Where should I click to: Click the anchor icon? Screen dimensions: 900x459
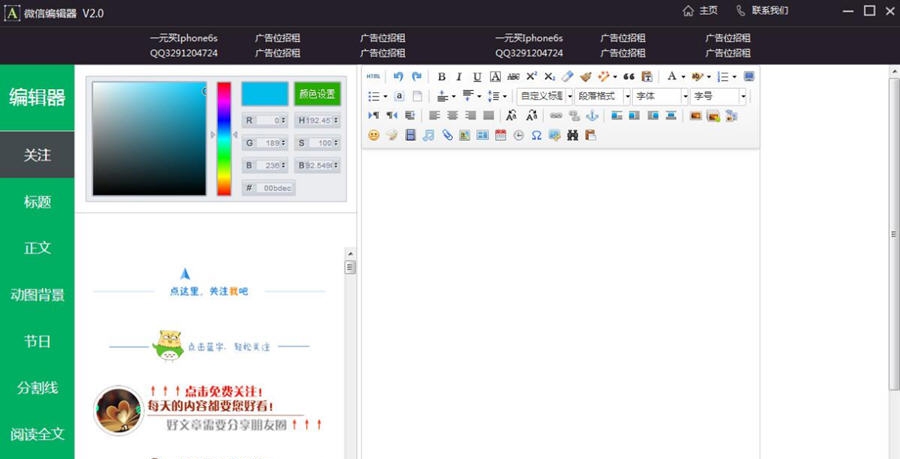[592, 116]
